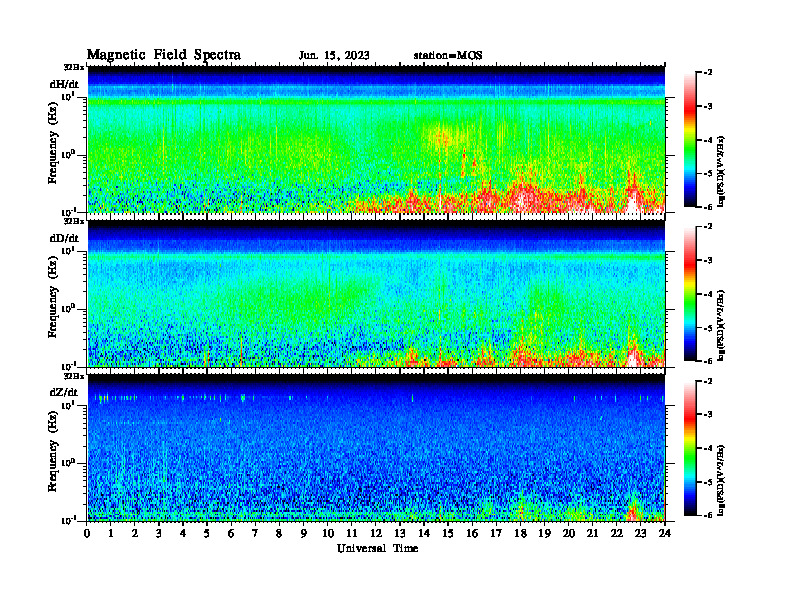Select the date text "Jun. 15, 2023"
This screenshot has width=792, height=612.
(334, 56)
